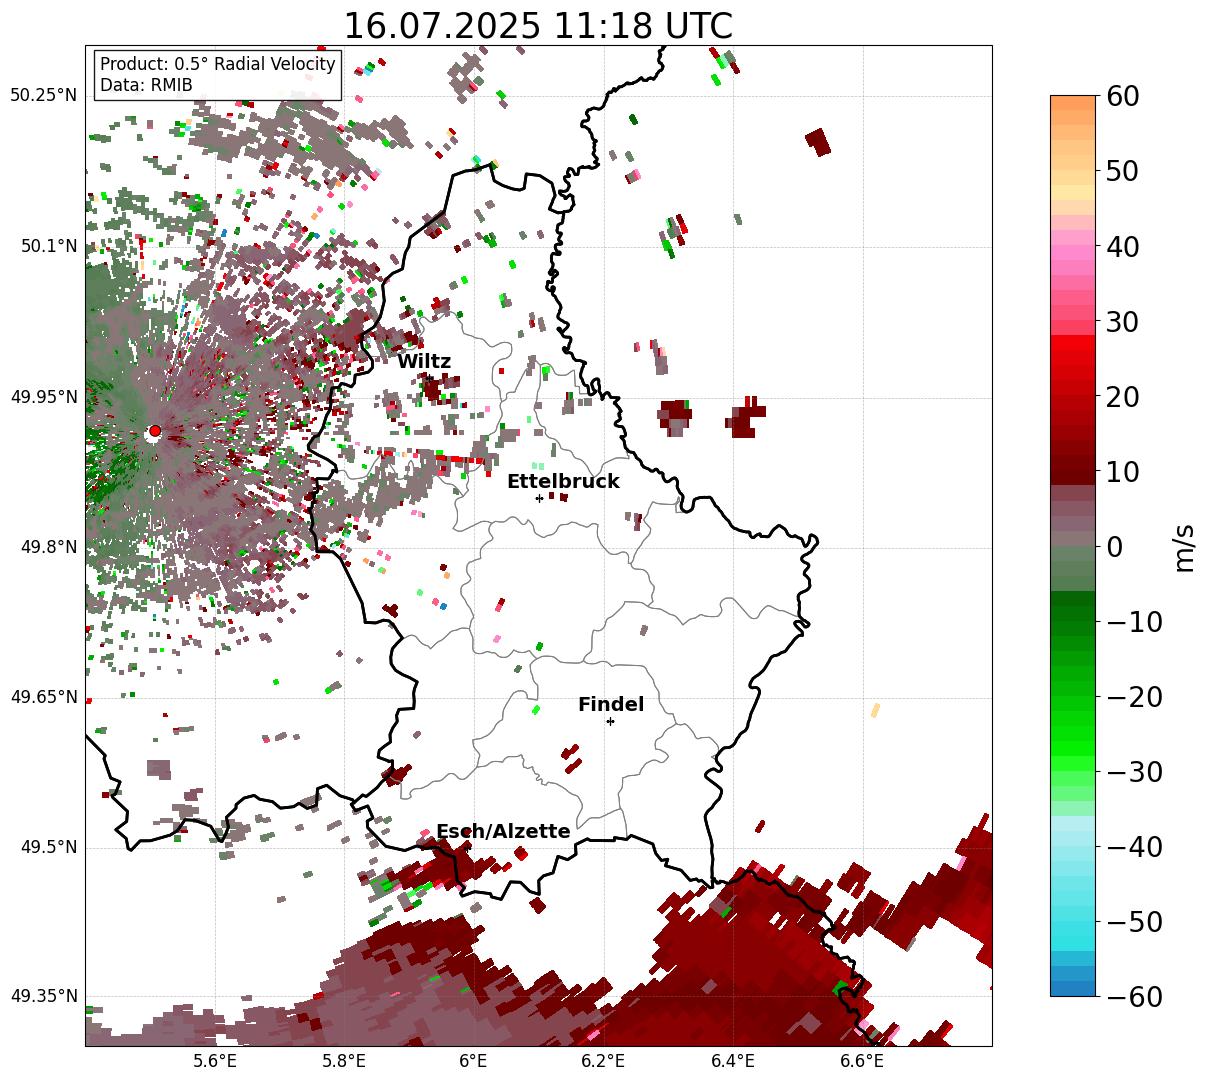Click the Wiltz city label
1207x1081 pixels.
pos(424,362)
